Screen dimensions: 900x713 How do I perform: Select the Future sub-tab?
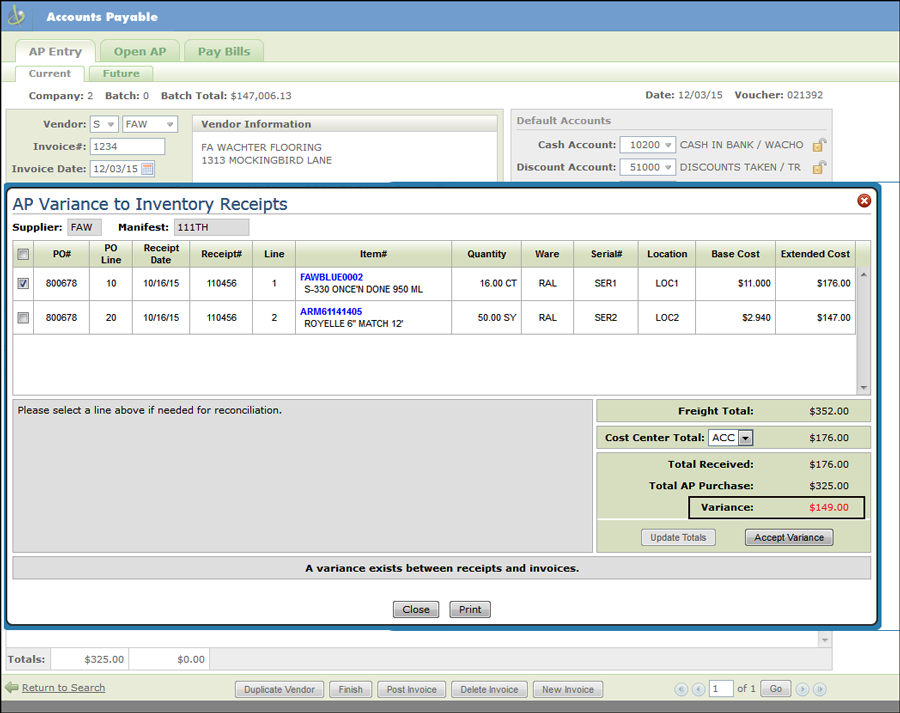121,74
